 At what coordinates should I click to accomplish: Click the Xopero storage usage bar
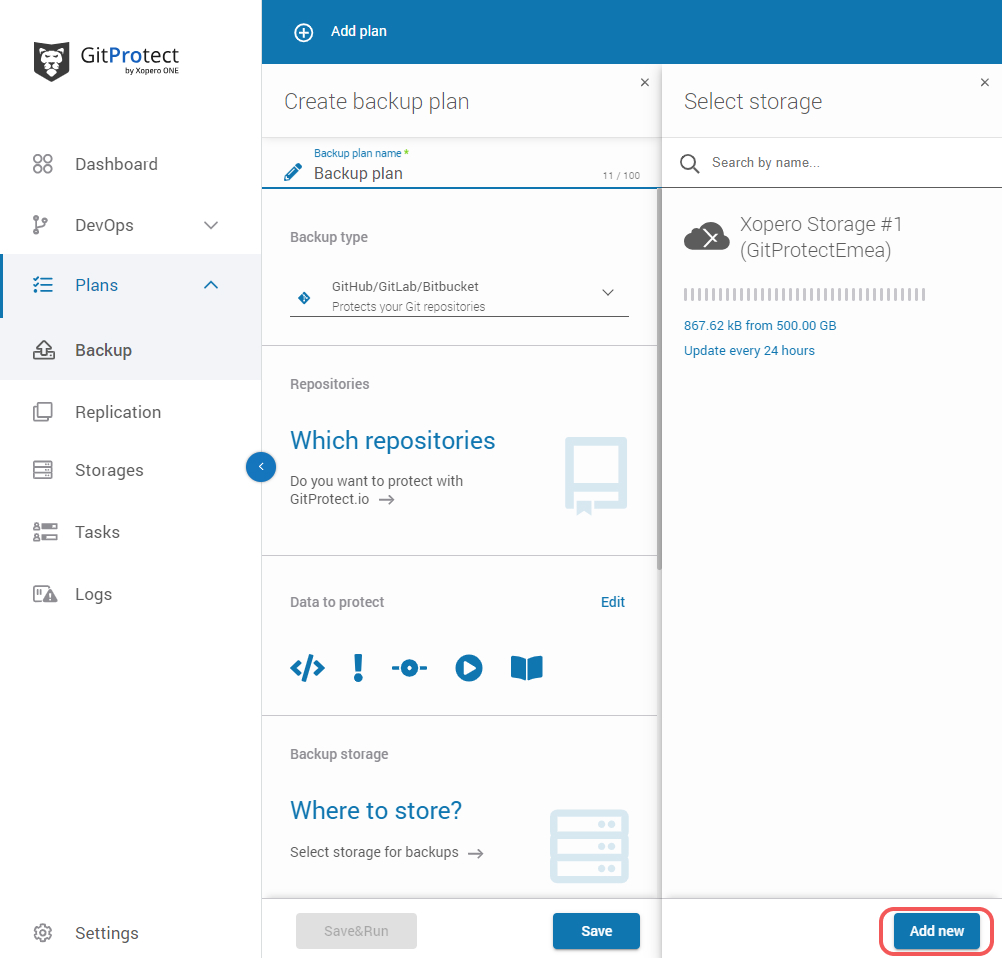click(x=805, y=295)
